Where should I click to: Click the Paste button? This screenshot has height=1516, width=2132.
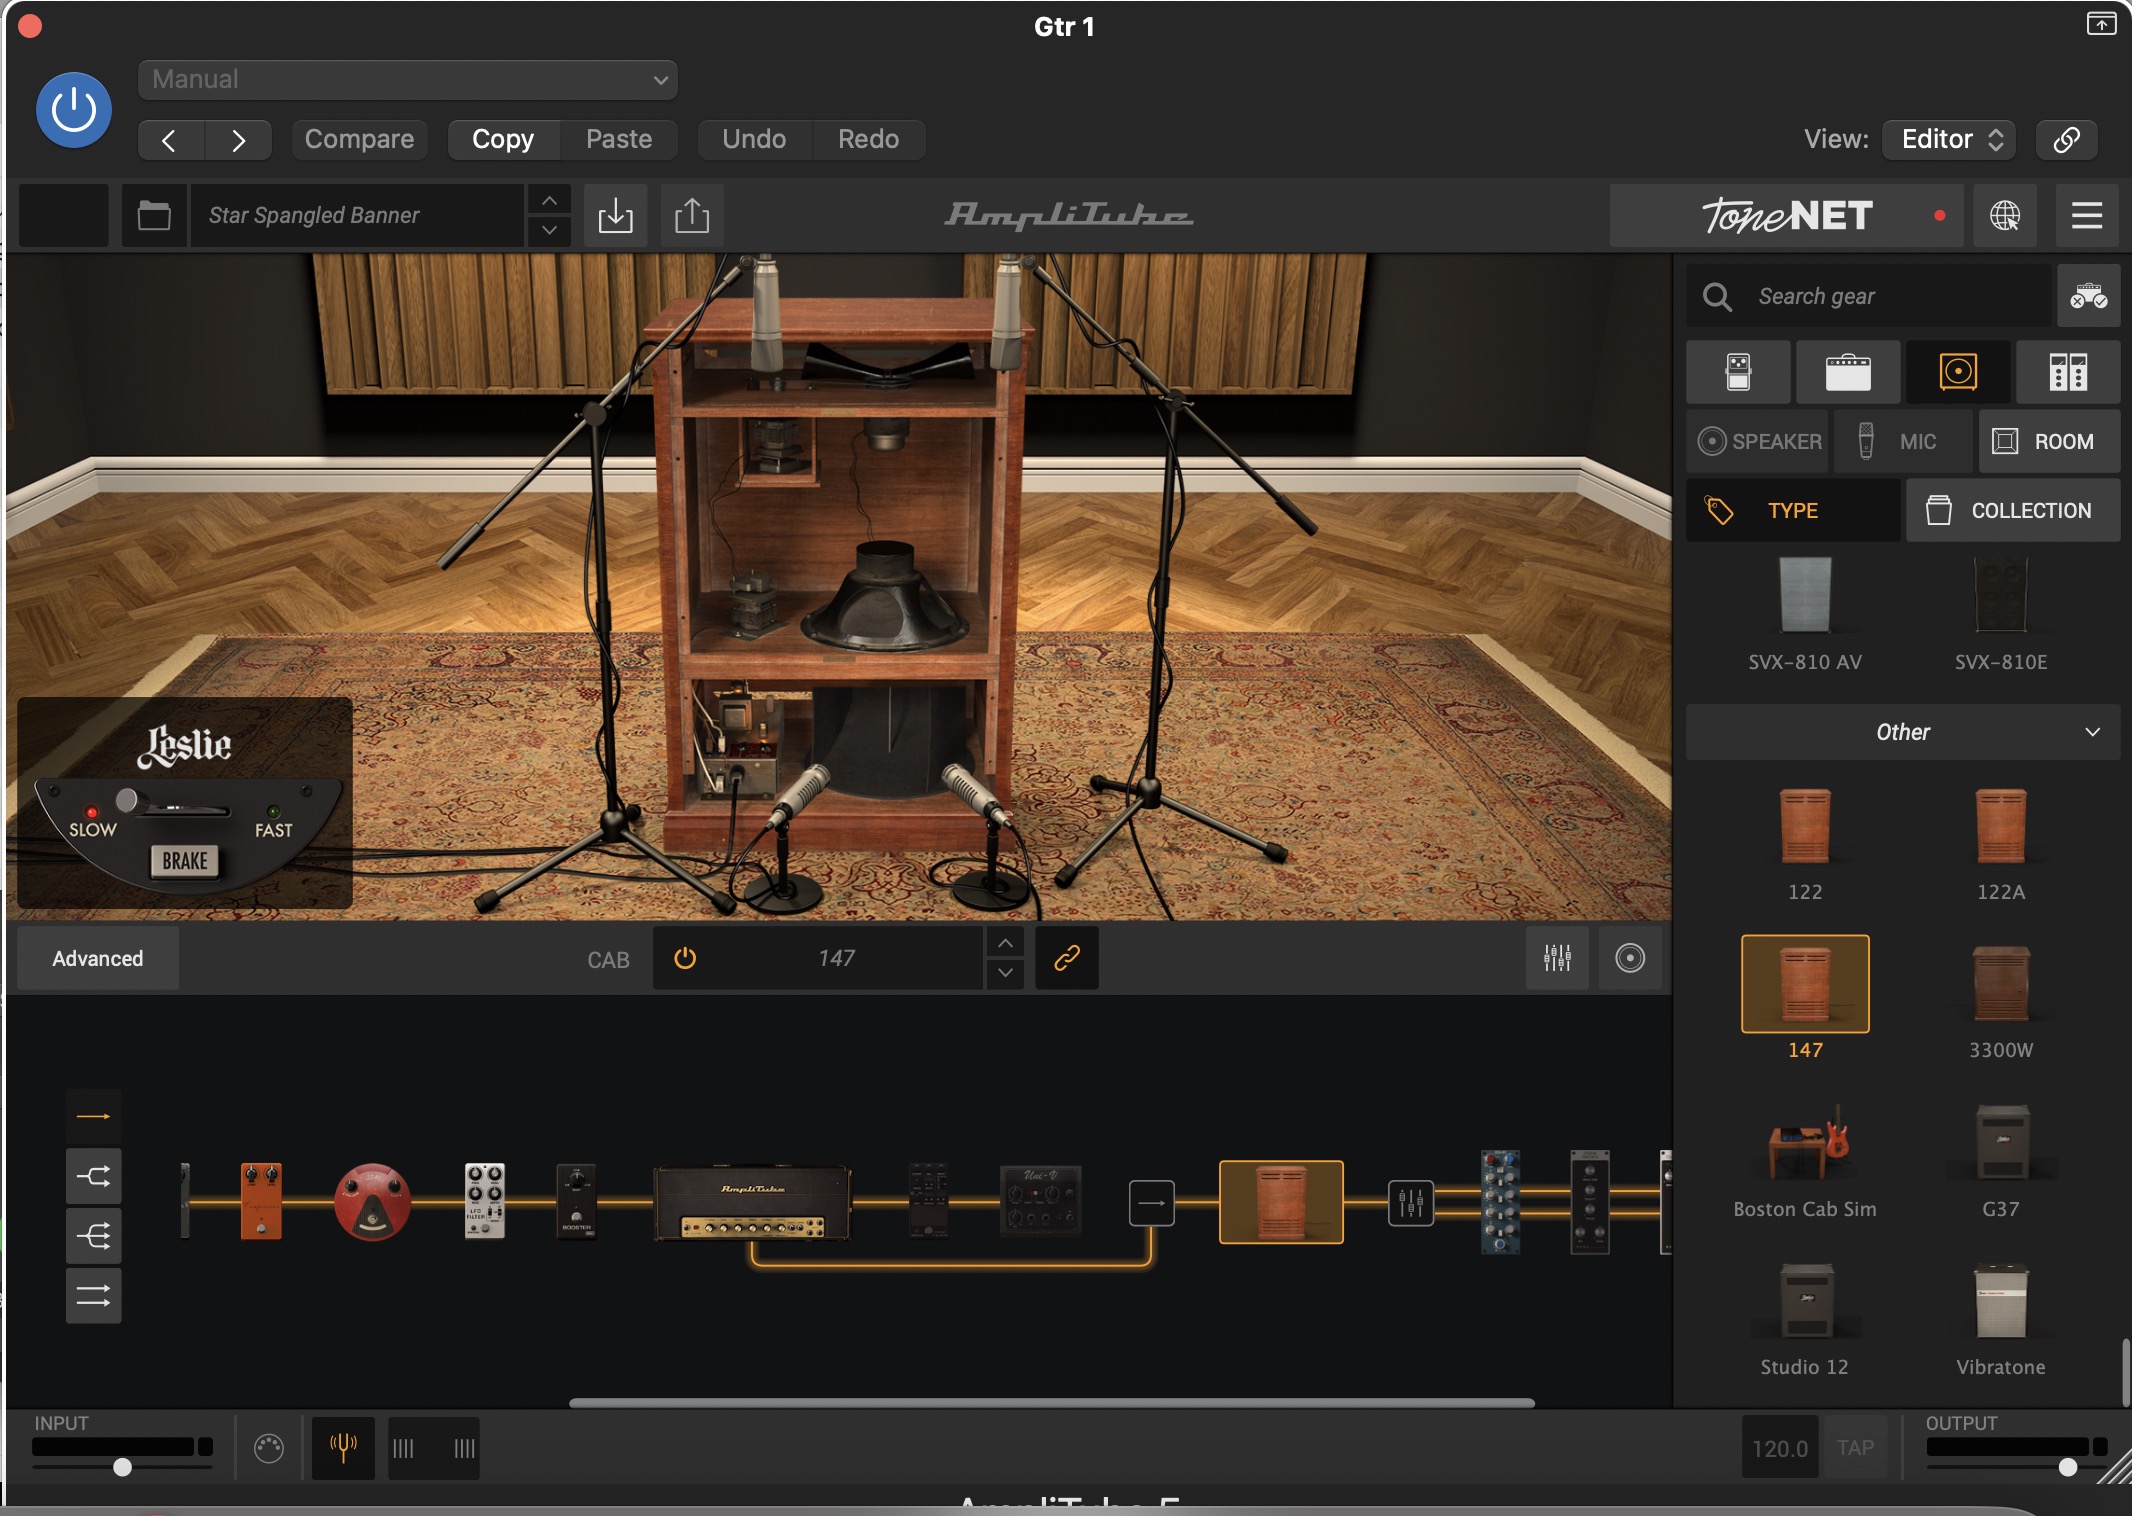coord(619,139)
